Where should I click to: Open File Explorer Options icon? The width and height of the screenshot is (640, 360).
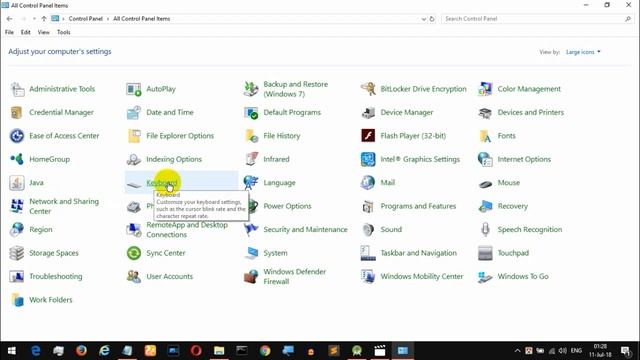click(x=134, y=136)
